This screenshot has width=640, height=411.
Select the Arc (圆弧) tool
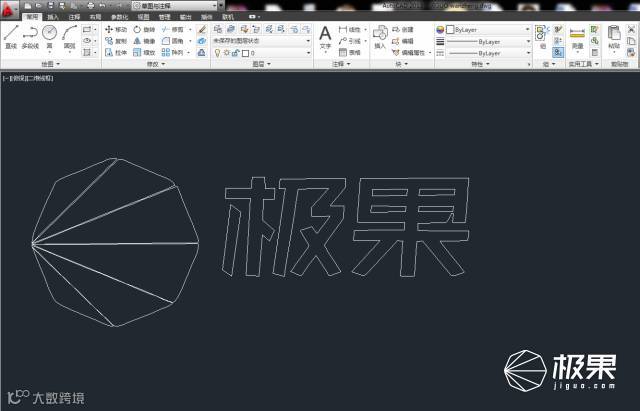pyautogui.click(x=70, y=38)
